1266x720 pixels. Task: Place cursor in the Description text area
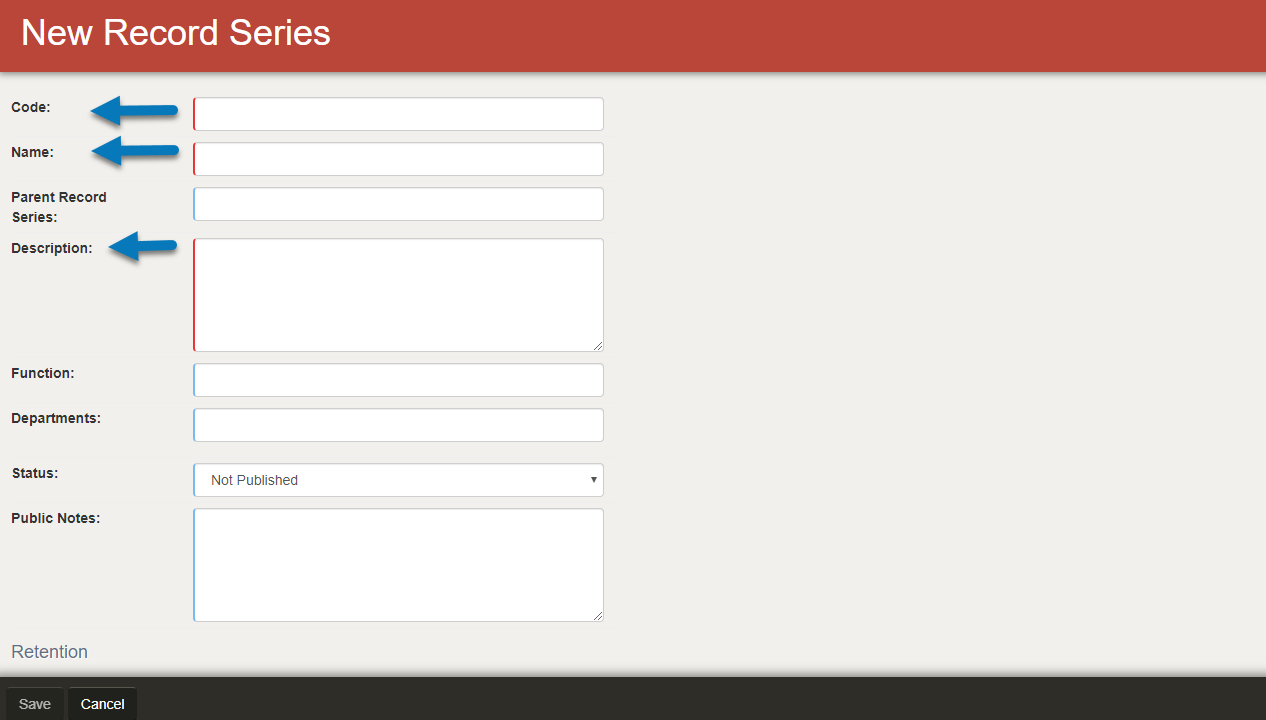398,295
